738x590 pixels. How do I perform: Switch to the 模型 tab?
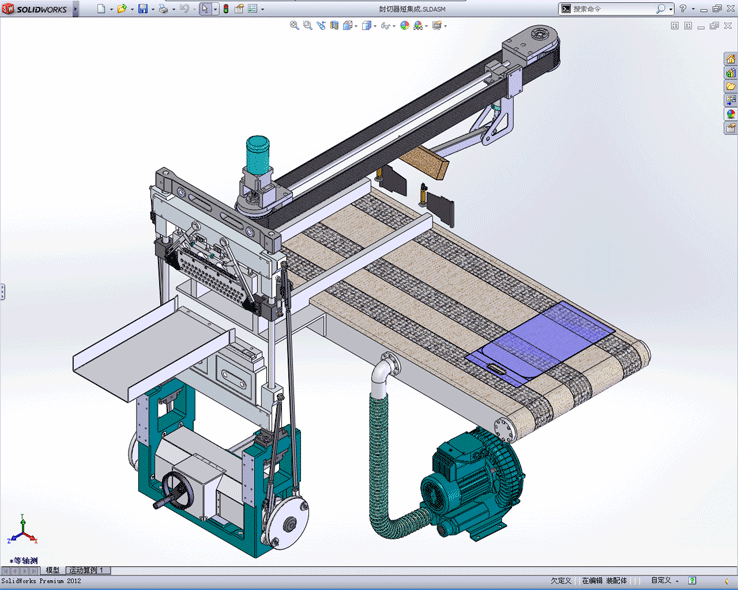point(54,570)
